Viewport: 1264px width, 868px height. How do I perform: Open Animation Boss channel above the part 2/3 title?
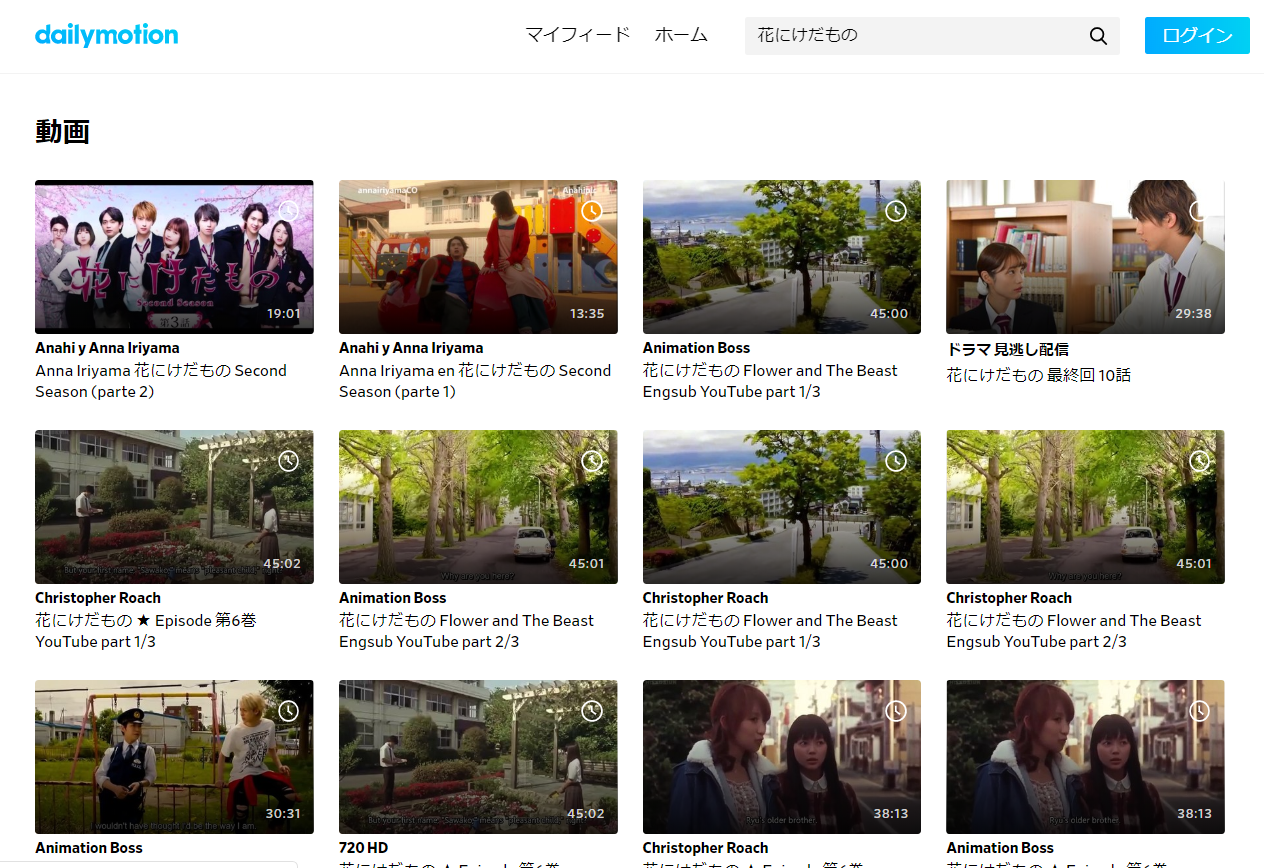pos(392,598)
